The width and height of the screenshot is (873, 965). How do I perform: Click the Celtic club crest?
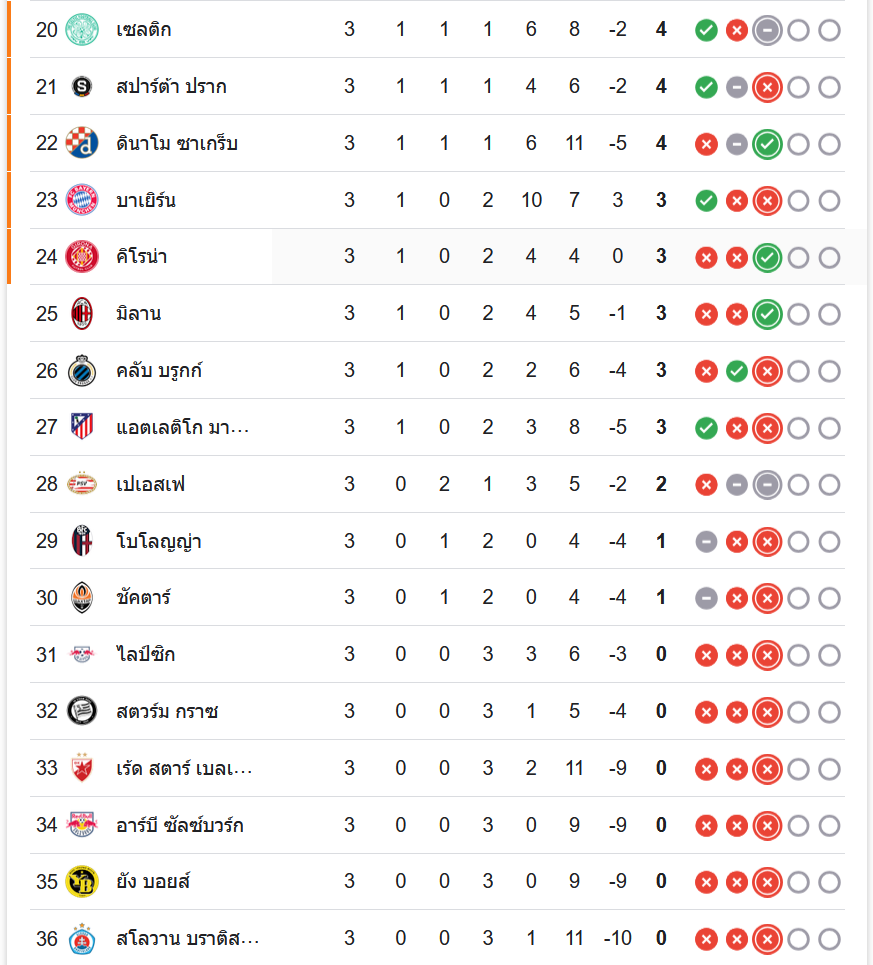click(x=82, y=30)
